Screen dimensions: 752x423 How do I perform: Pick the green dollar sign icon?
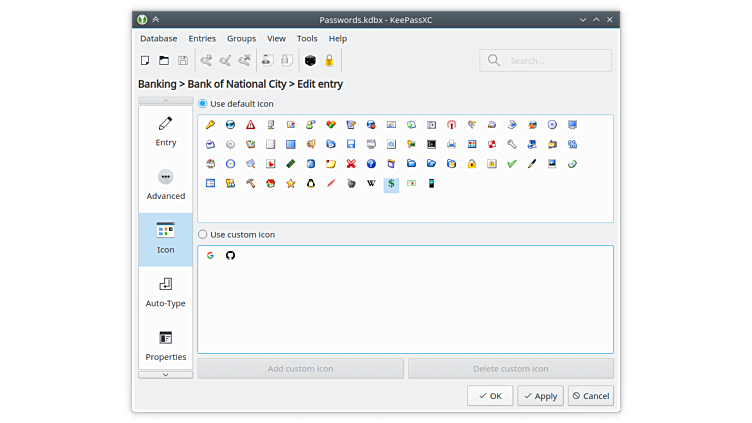pyautogui.click(x=391, y=184)
